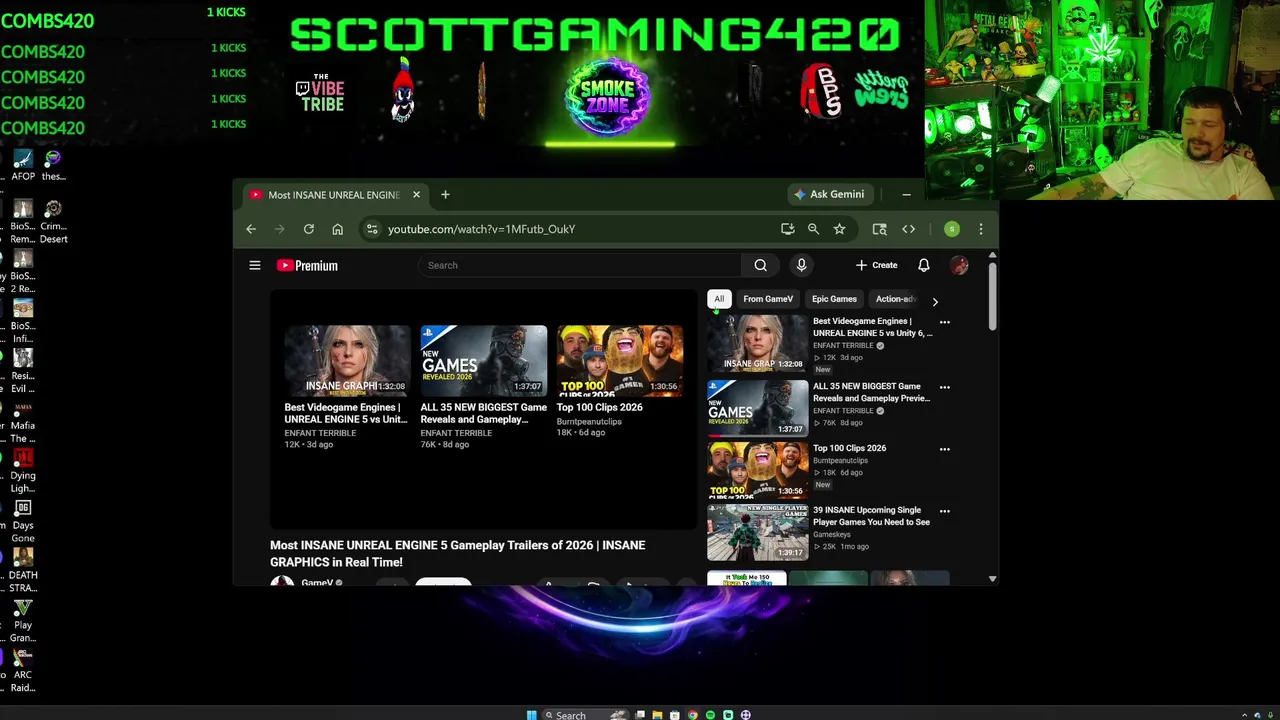
Task: Open YouTube notifications bell
Action: pos(924,265)
